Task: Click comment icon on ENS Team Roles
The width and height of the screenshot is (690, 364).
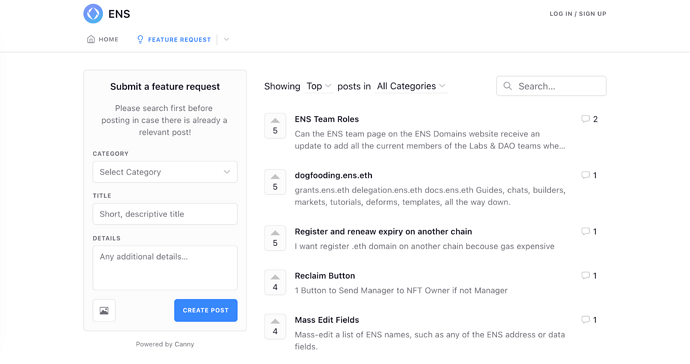Action: 585,119
